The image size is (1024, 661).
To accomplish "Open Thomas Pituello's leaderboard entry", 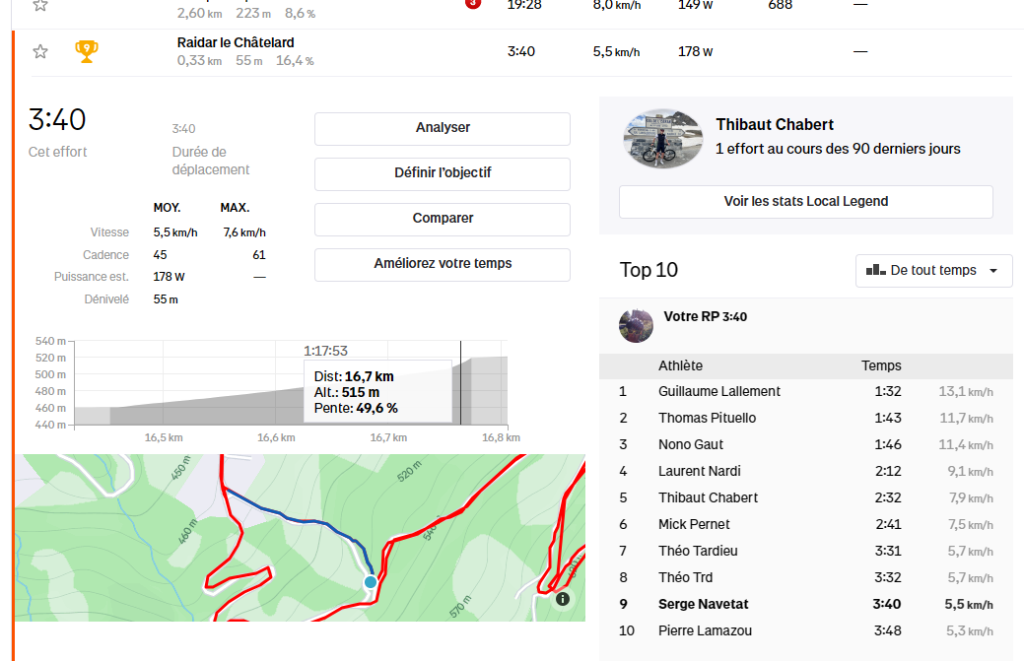I will [x=707, y=418].
